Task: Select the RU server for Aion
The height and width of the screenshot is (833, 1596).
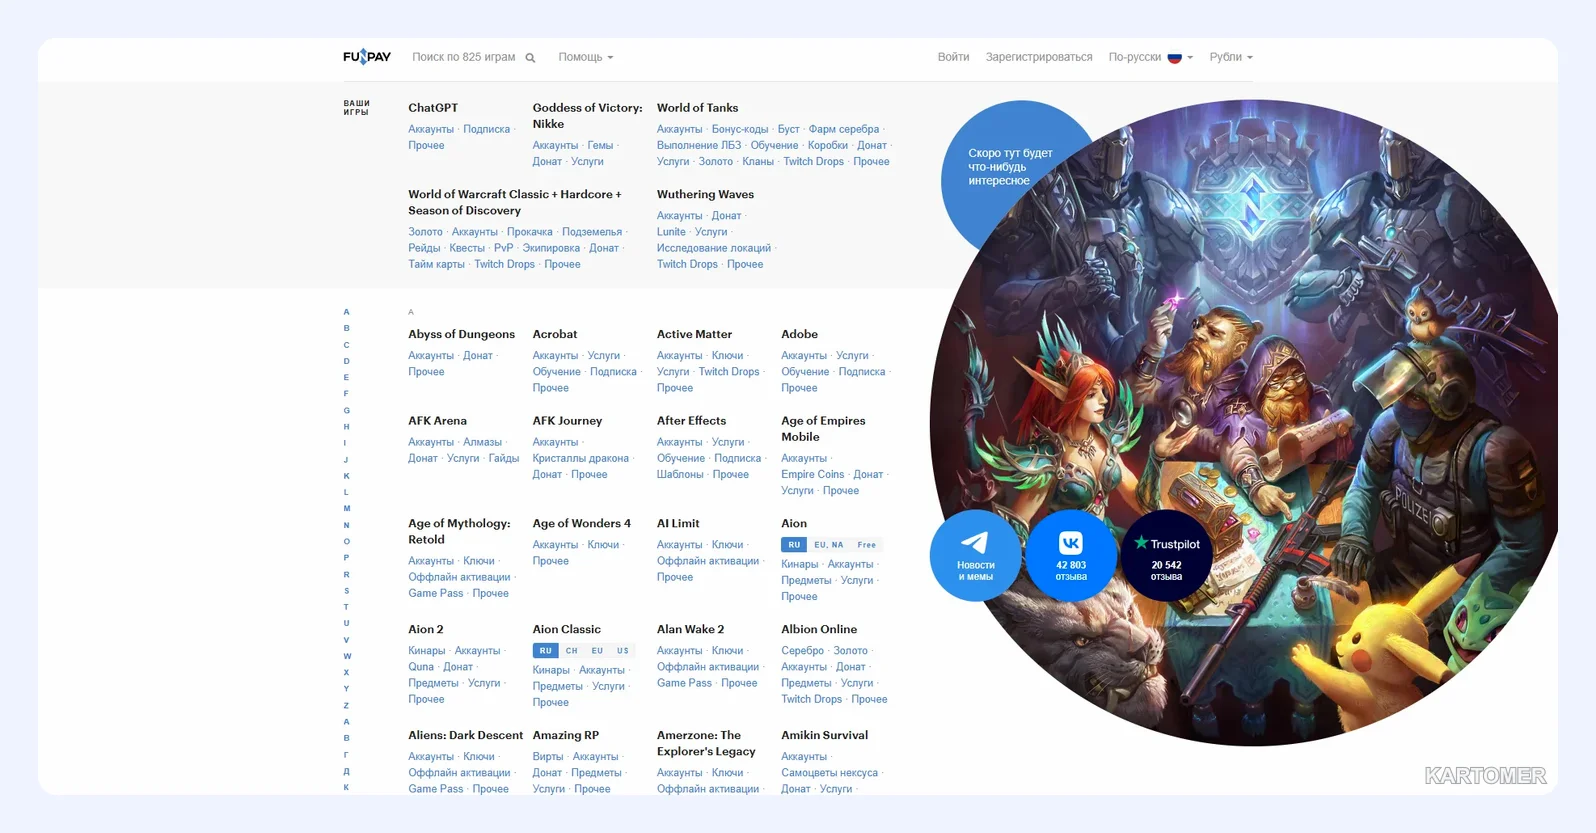Action: (x=794, y=545)
